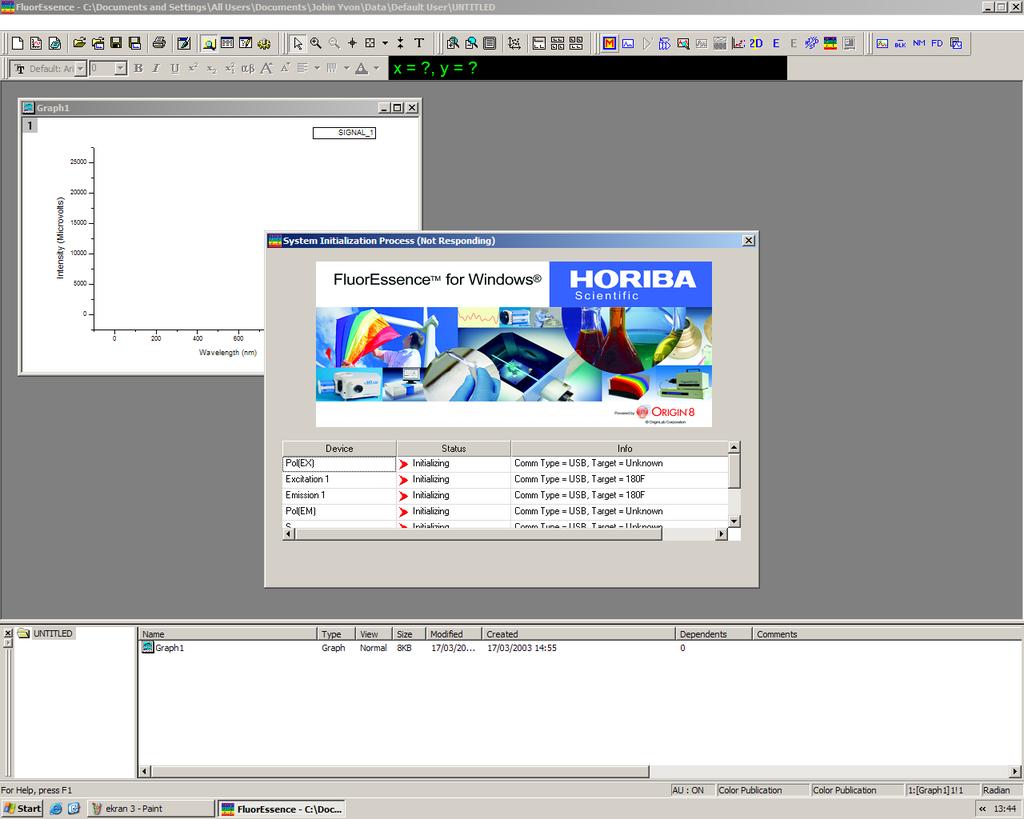Viewport: 1024px width, 819px height.
Task: Click the Rescale vertical arrows icon
Action: [400, 43]
